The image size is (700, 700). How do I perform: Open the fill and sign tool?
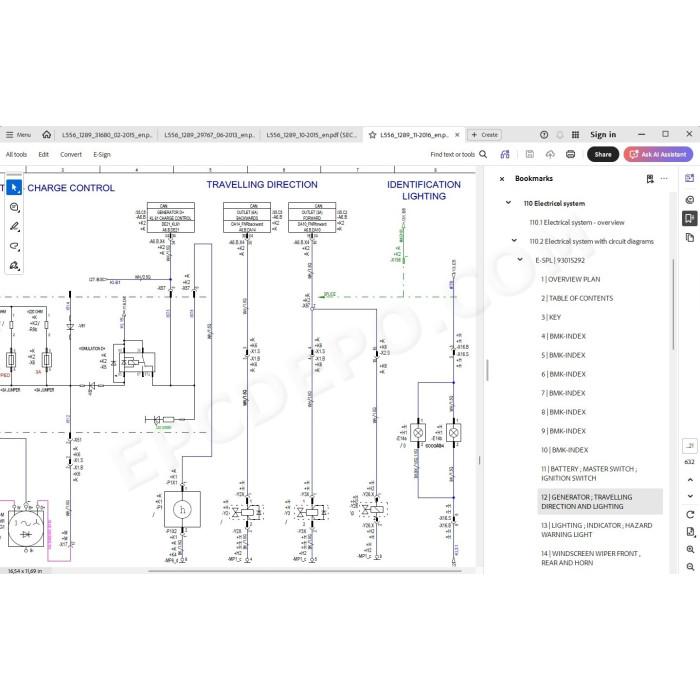pos(14,266)
